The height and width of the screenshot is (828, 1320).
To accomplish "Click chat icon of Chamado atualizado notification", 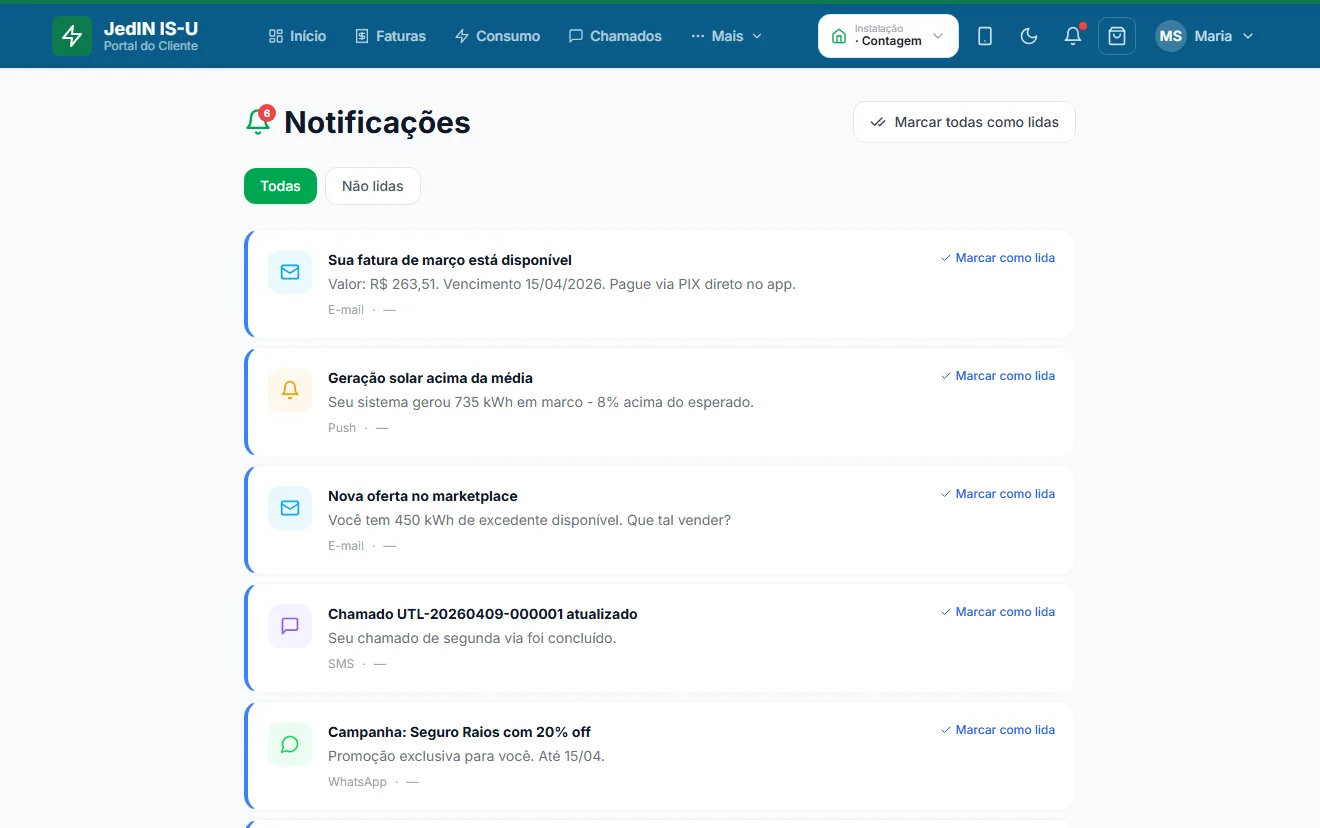I will pos(290,626).
